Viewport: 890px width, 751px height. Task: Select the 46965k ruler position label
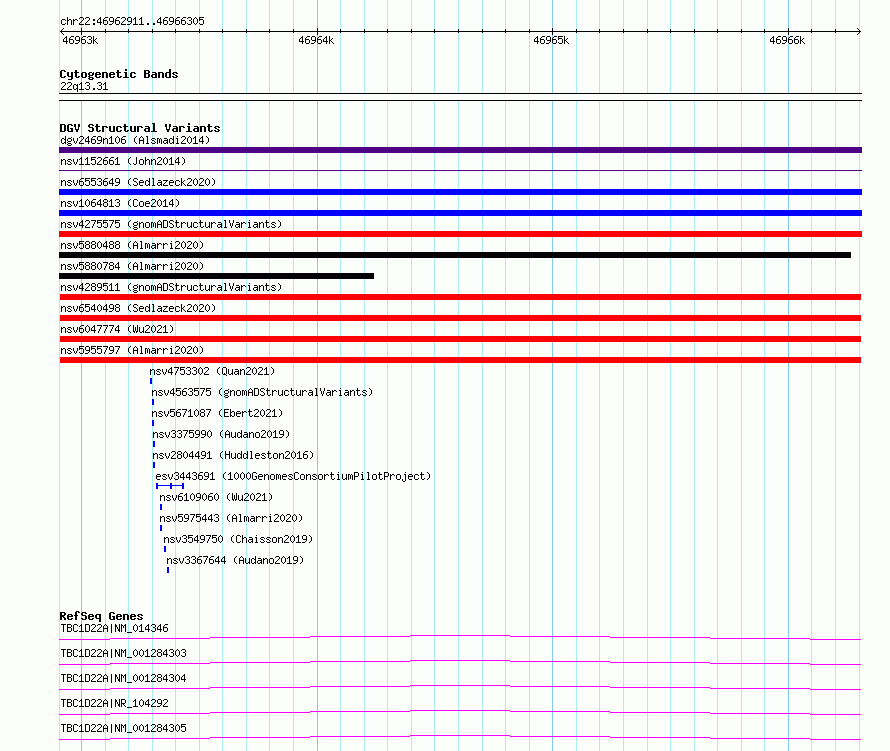(x=551, y=40)
